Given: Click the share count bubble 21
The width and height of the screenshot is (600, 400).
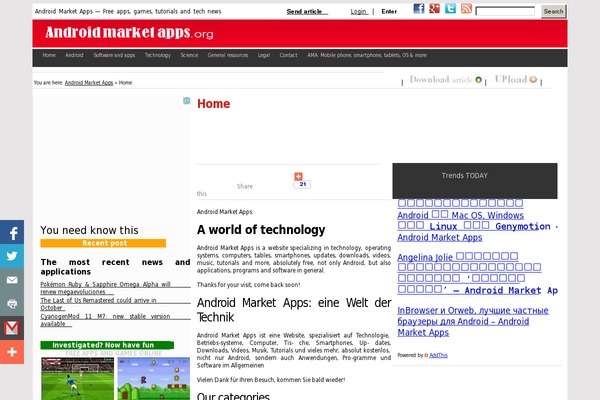Looking at the screenshot, I should click(302, 184).
